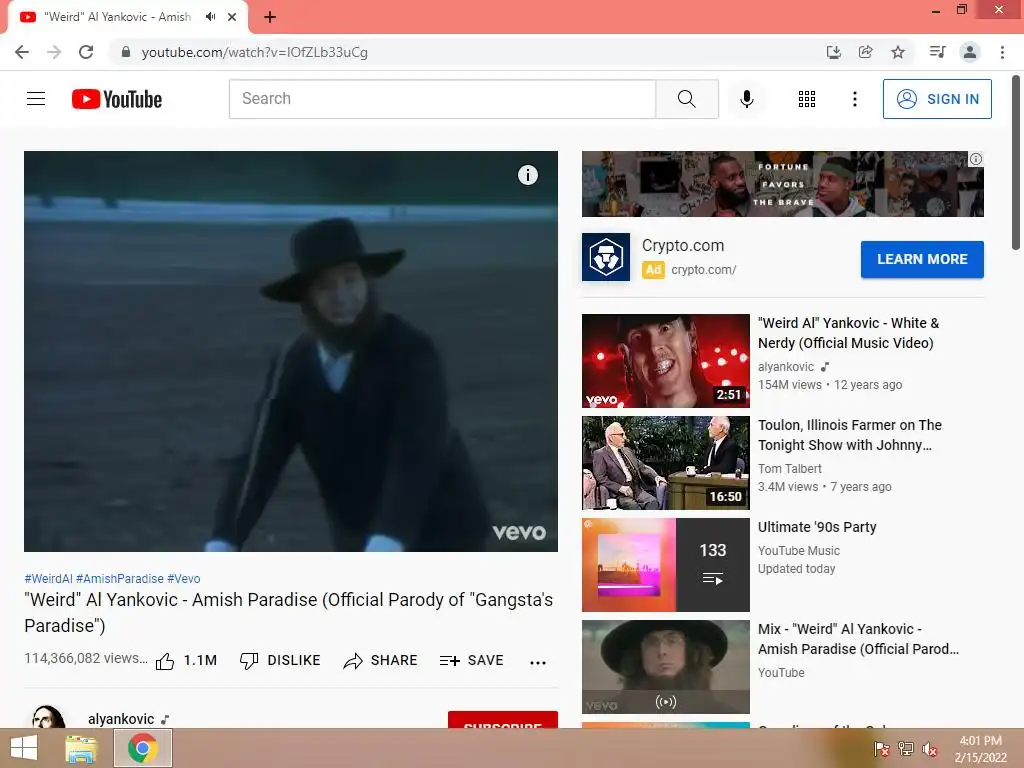Like the video using thumbs up icon

[165, 662]
